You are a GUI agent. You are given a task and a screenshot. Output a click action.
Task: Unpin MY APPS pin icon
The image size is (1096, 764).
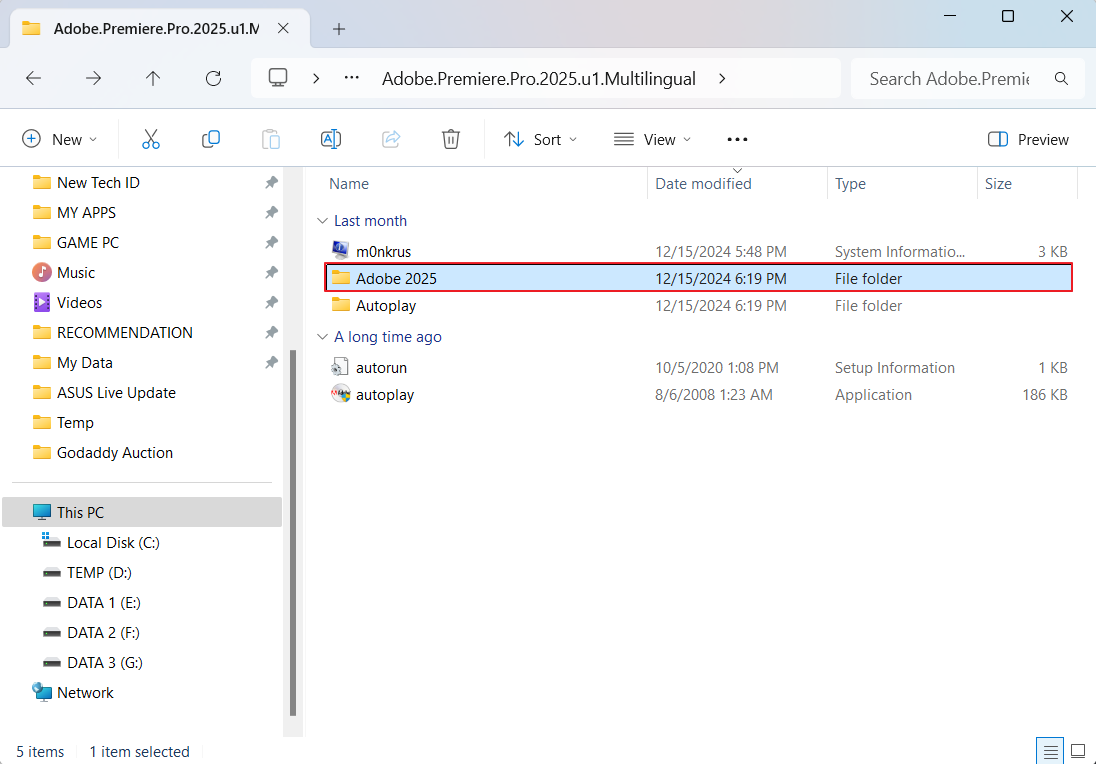tap(271, 212)
